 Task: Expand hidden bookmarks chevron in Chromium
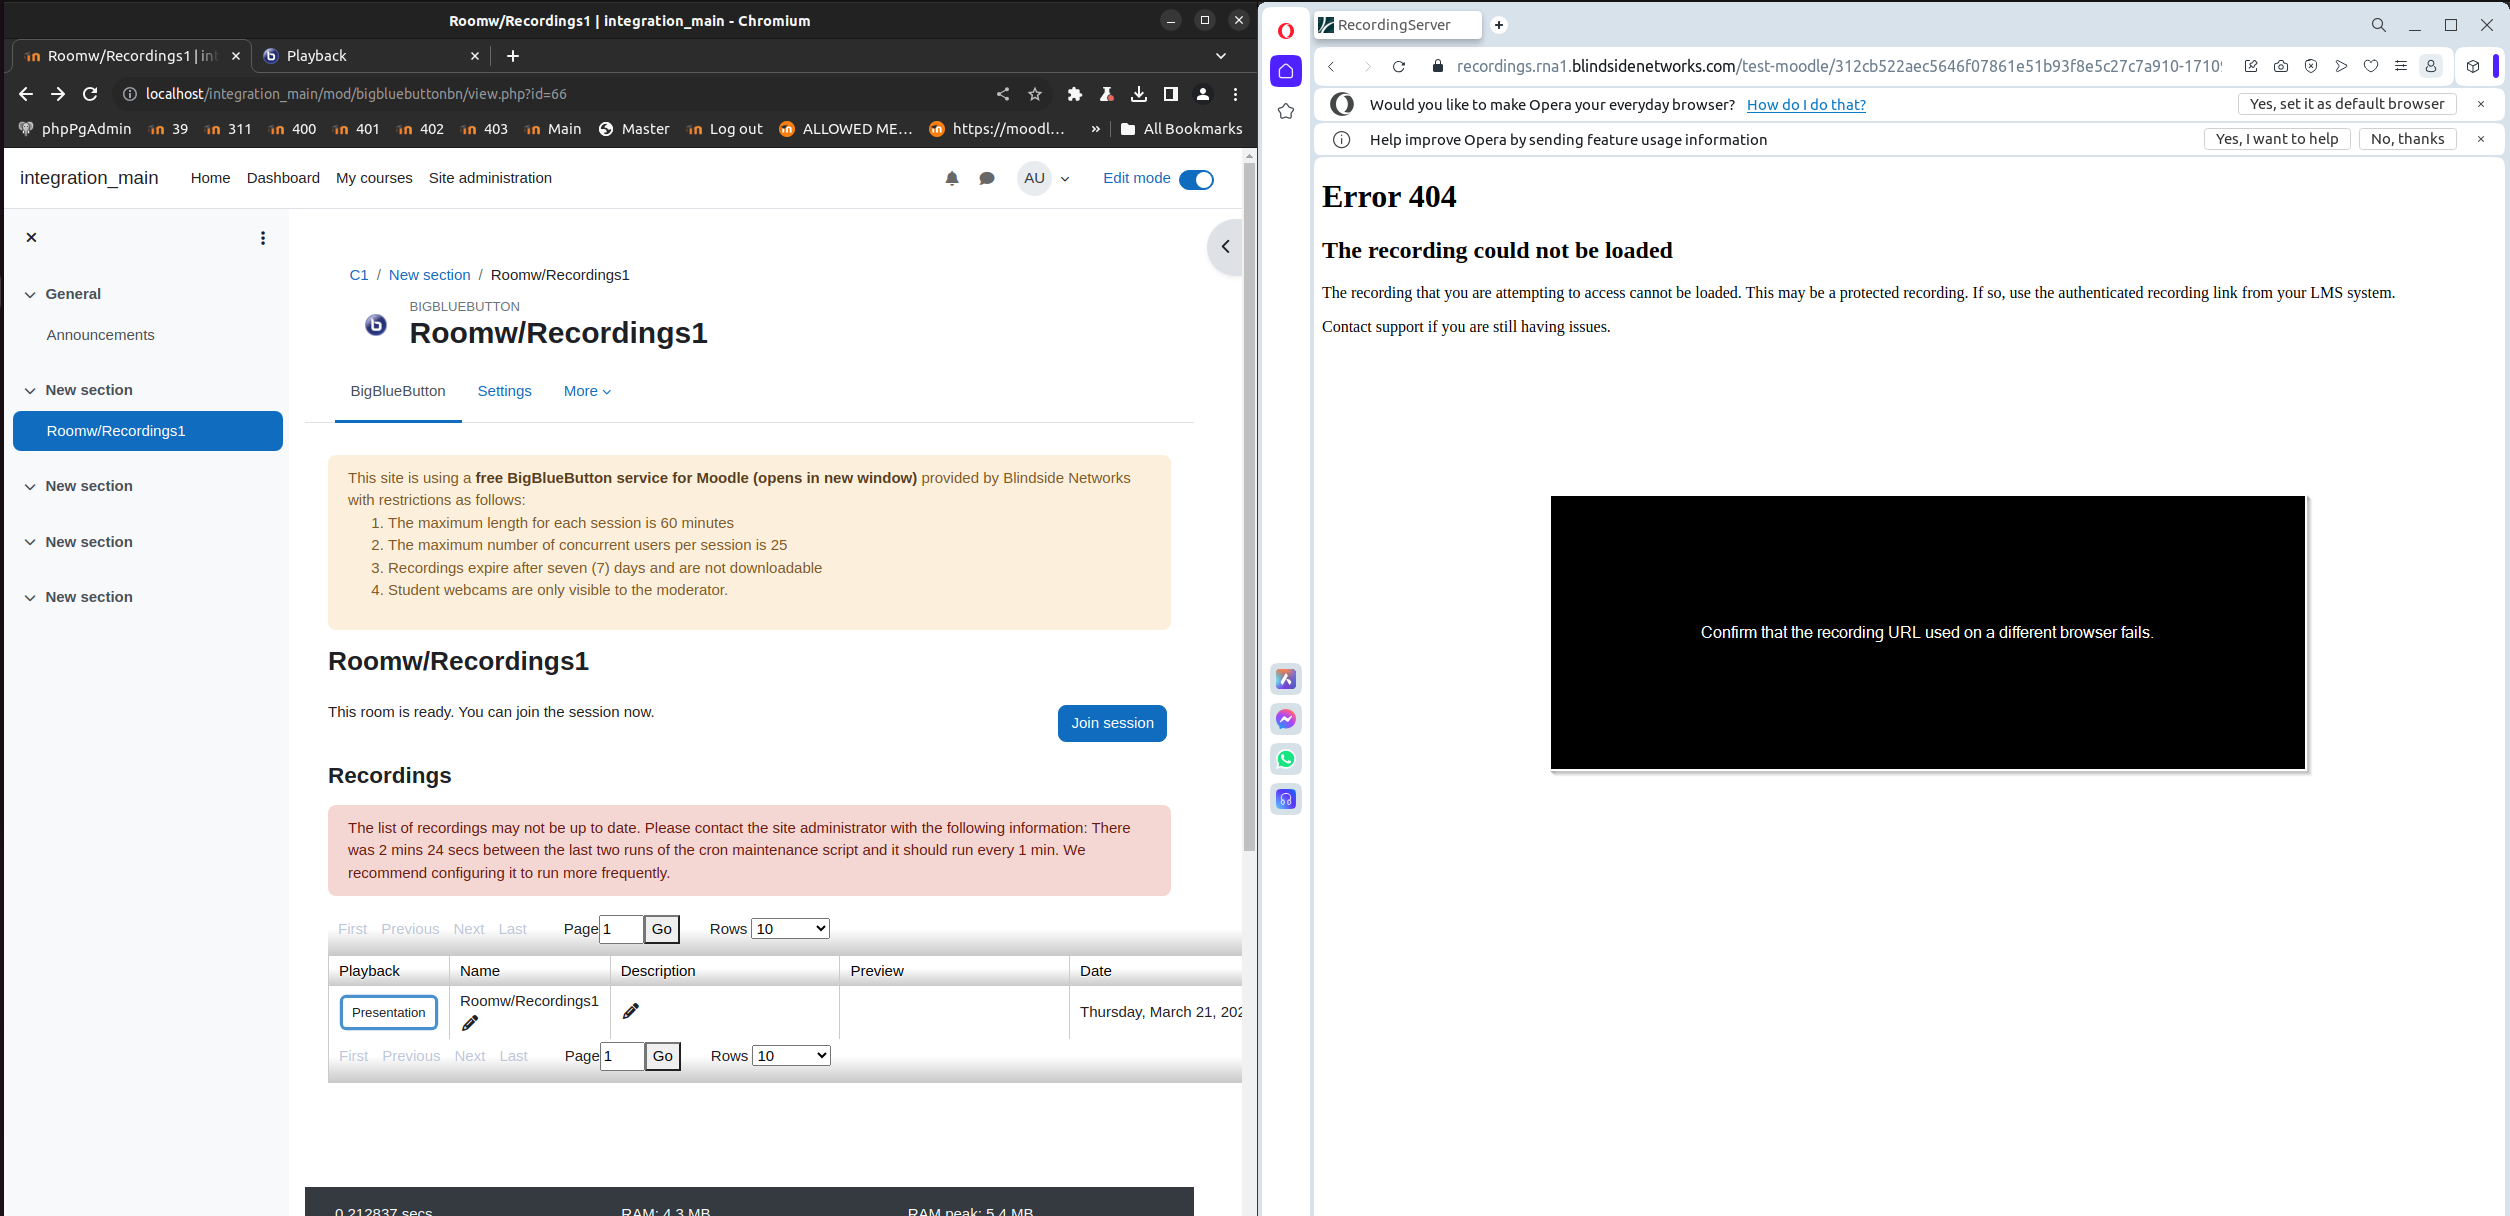point(1096,129)
